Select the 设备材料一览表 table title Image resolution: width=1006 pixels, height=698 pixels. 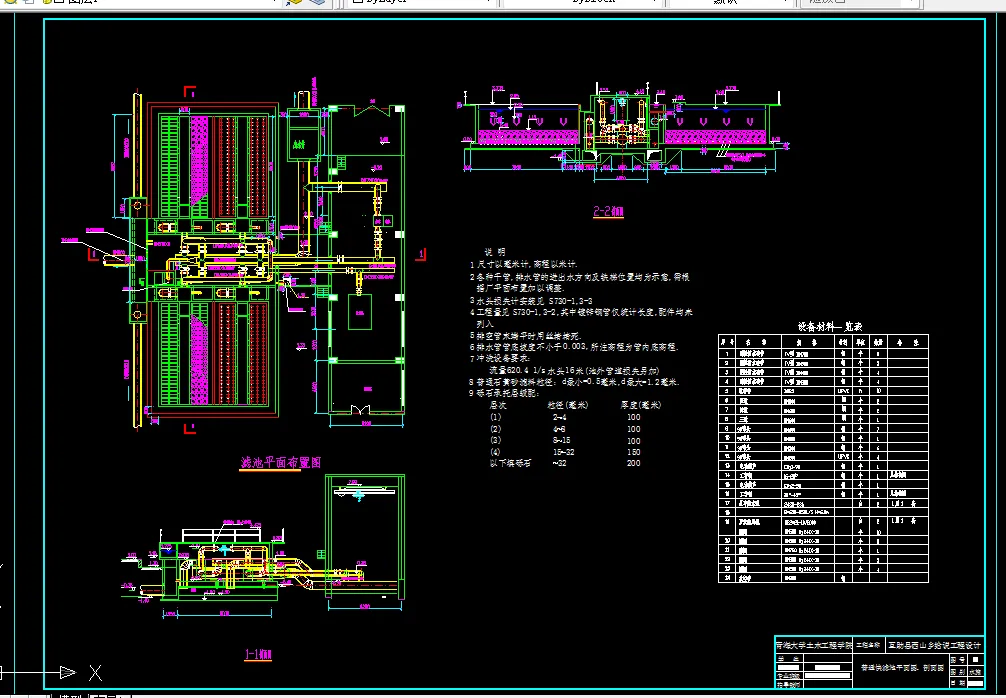point(830,327)
